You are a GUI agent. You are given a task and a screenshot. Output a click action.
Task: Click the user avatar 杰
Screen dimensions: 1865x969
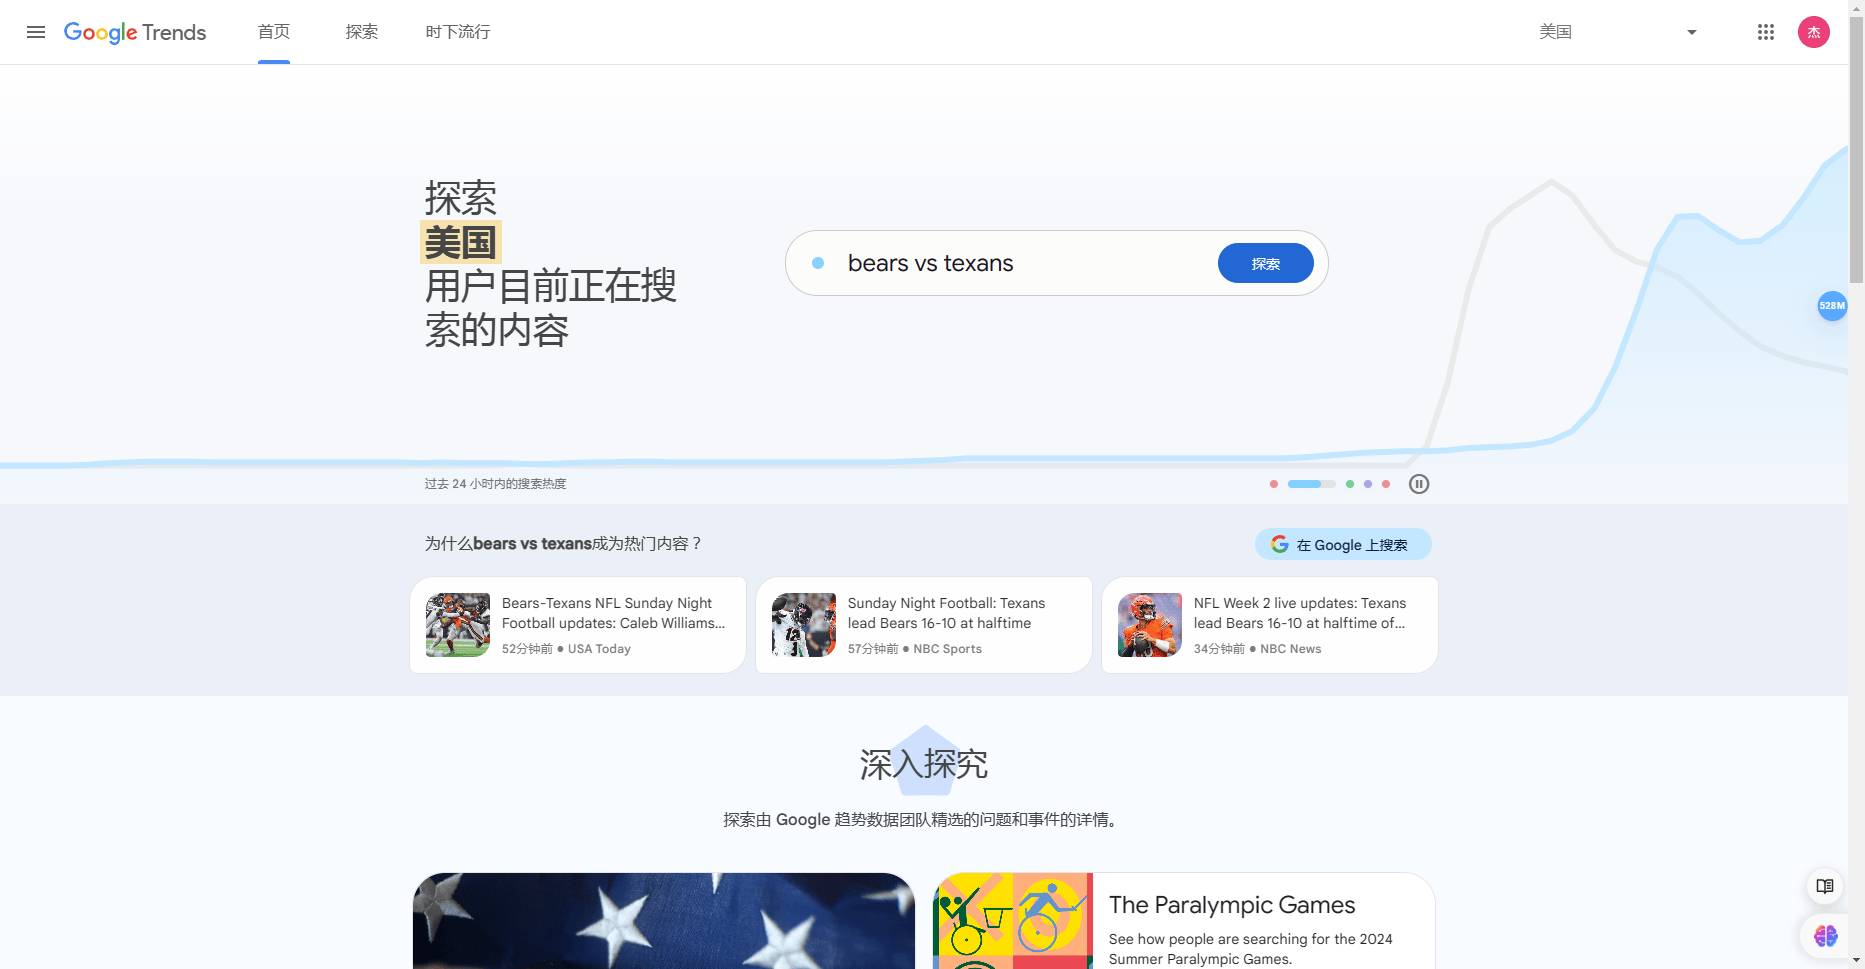pos(1814,31)
